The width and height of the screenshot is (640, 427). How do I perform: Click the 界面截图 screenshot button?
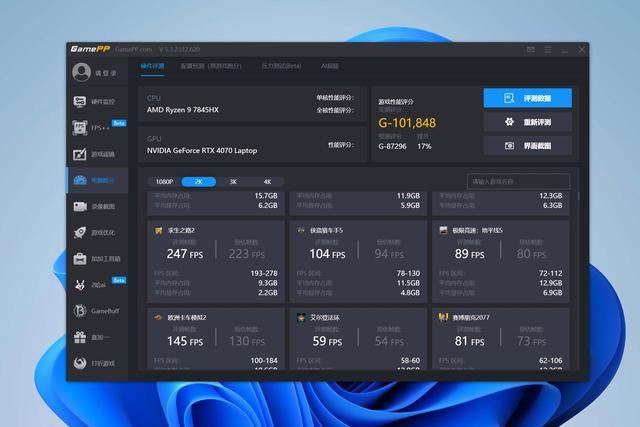point(528,146)
